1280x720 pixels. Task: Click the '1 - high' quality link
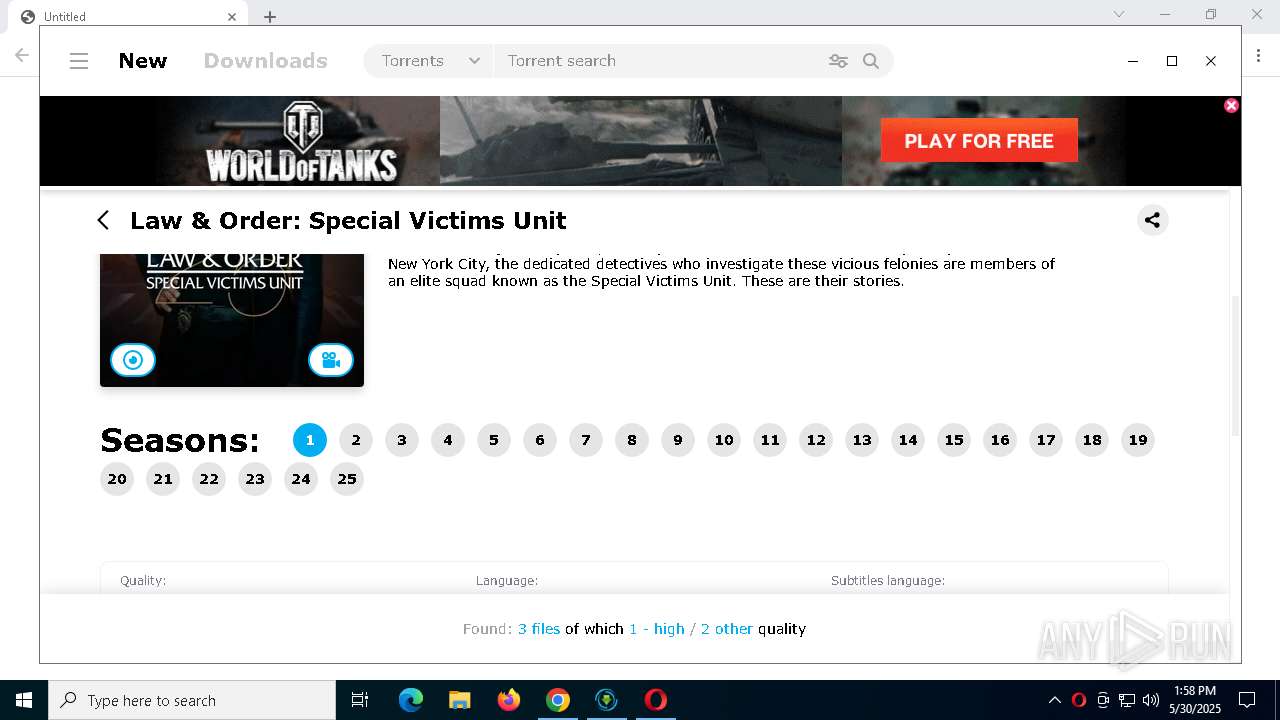(x=657, y=629)
